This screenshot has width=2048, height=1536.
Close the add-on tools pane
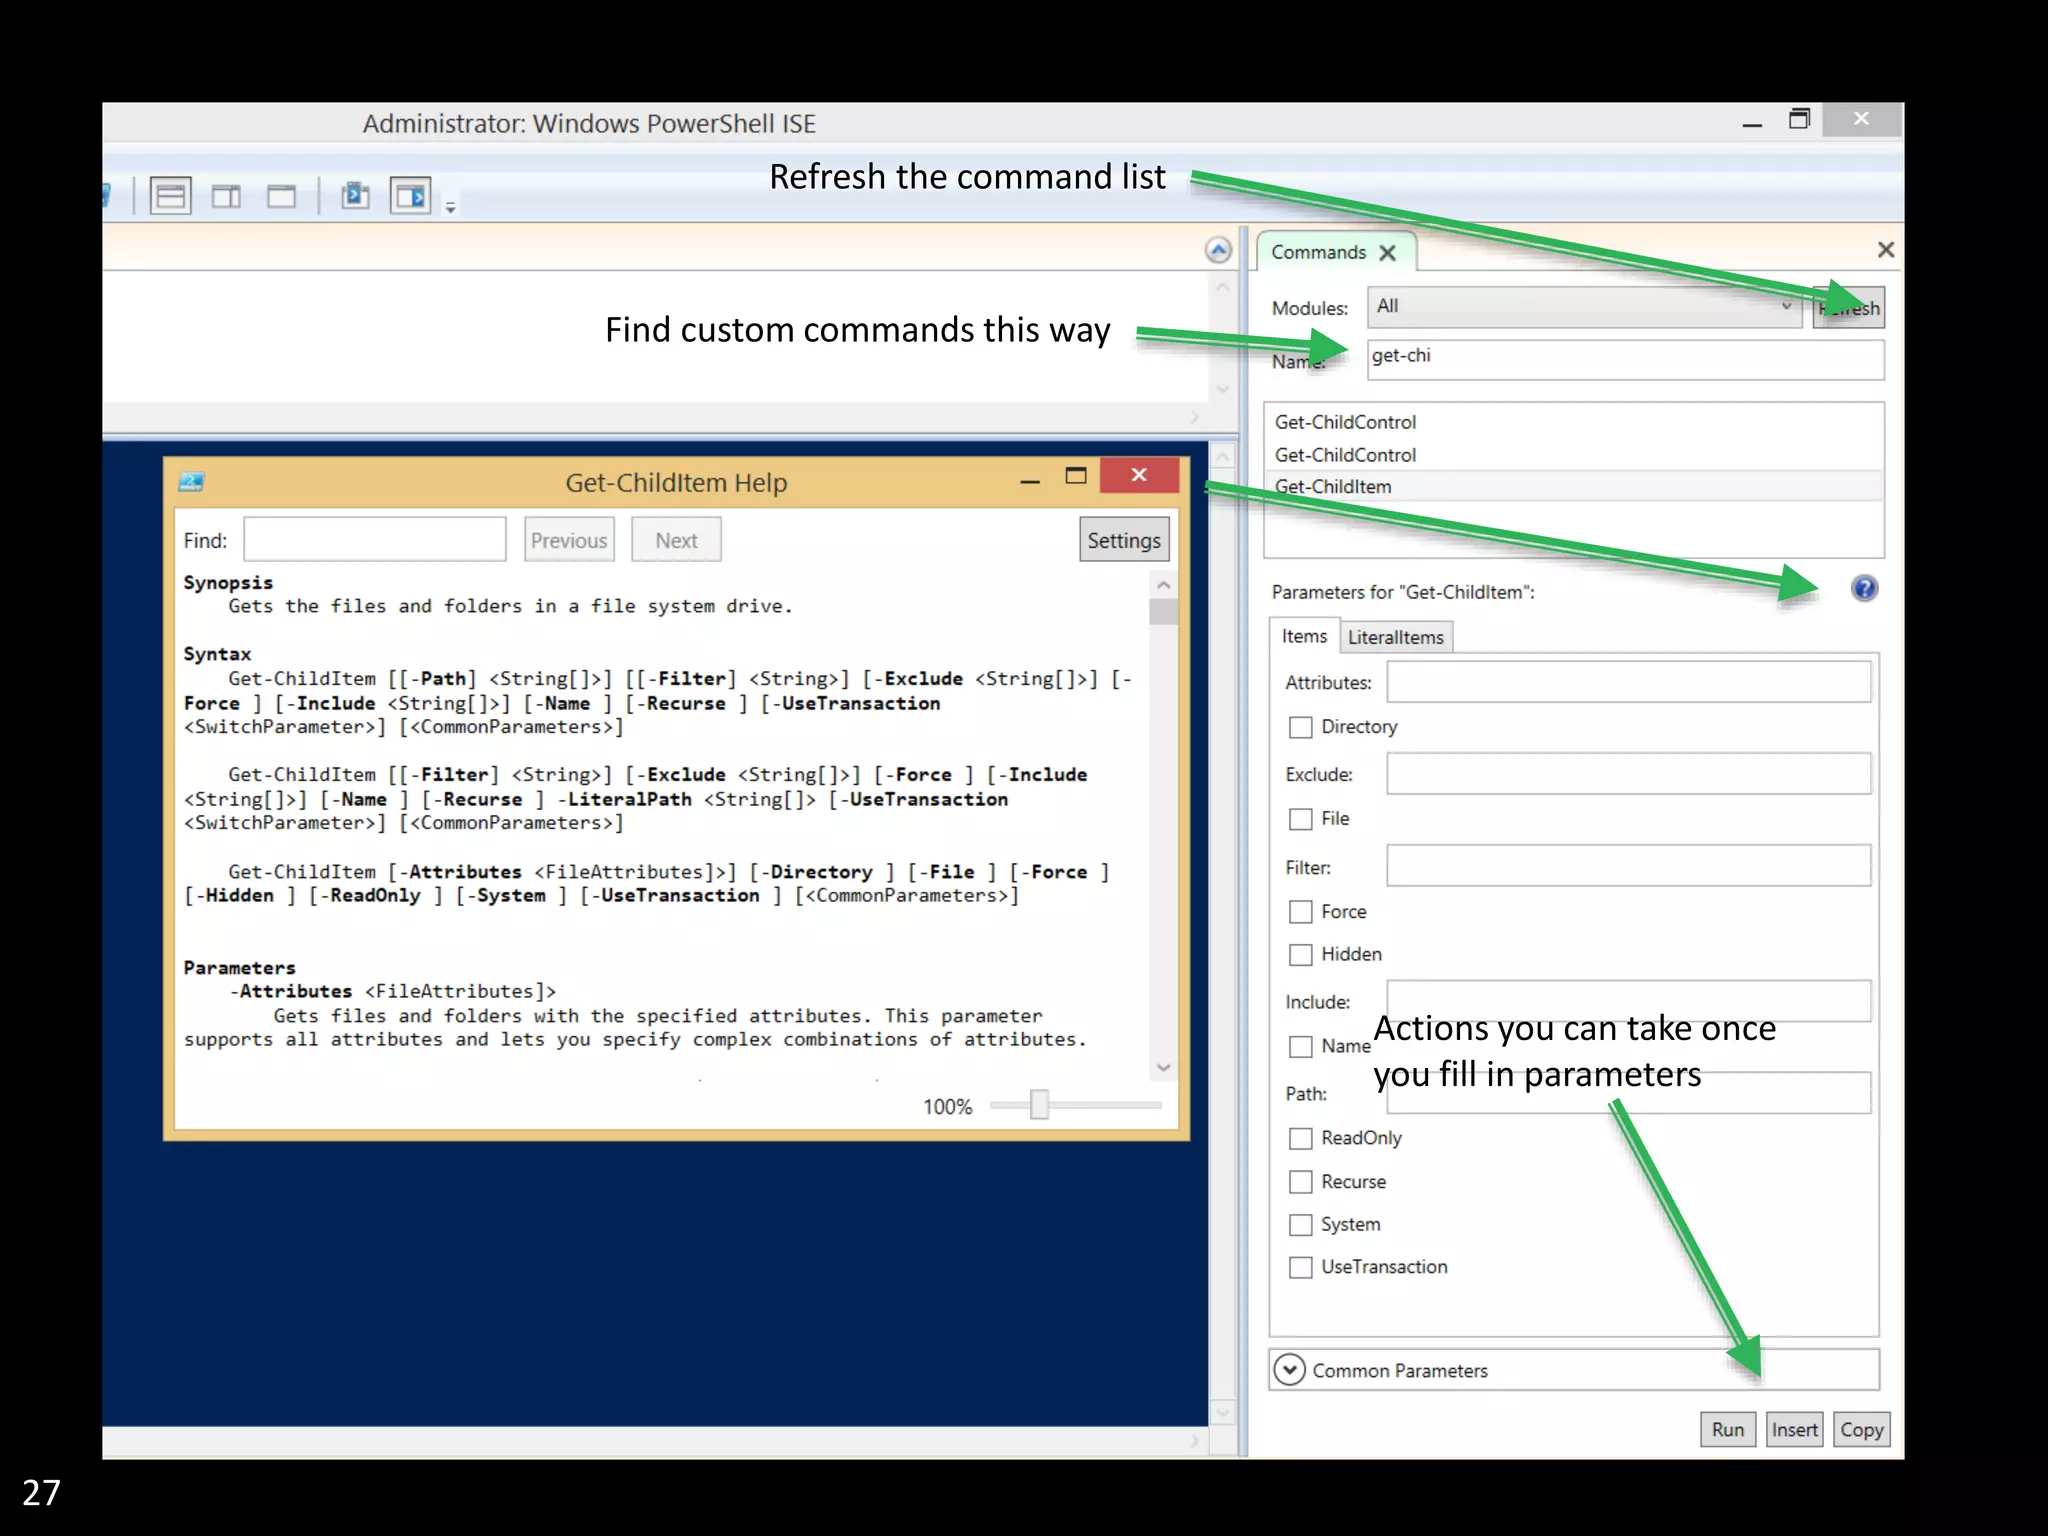tap(1885, 250)
